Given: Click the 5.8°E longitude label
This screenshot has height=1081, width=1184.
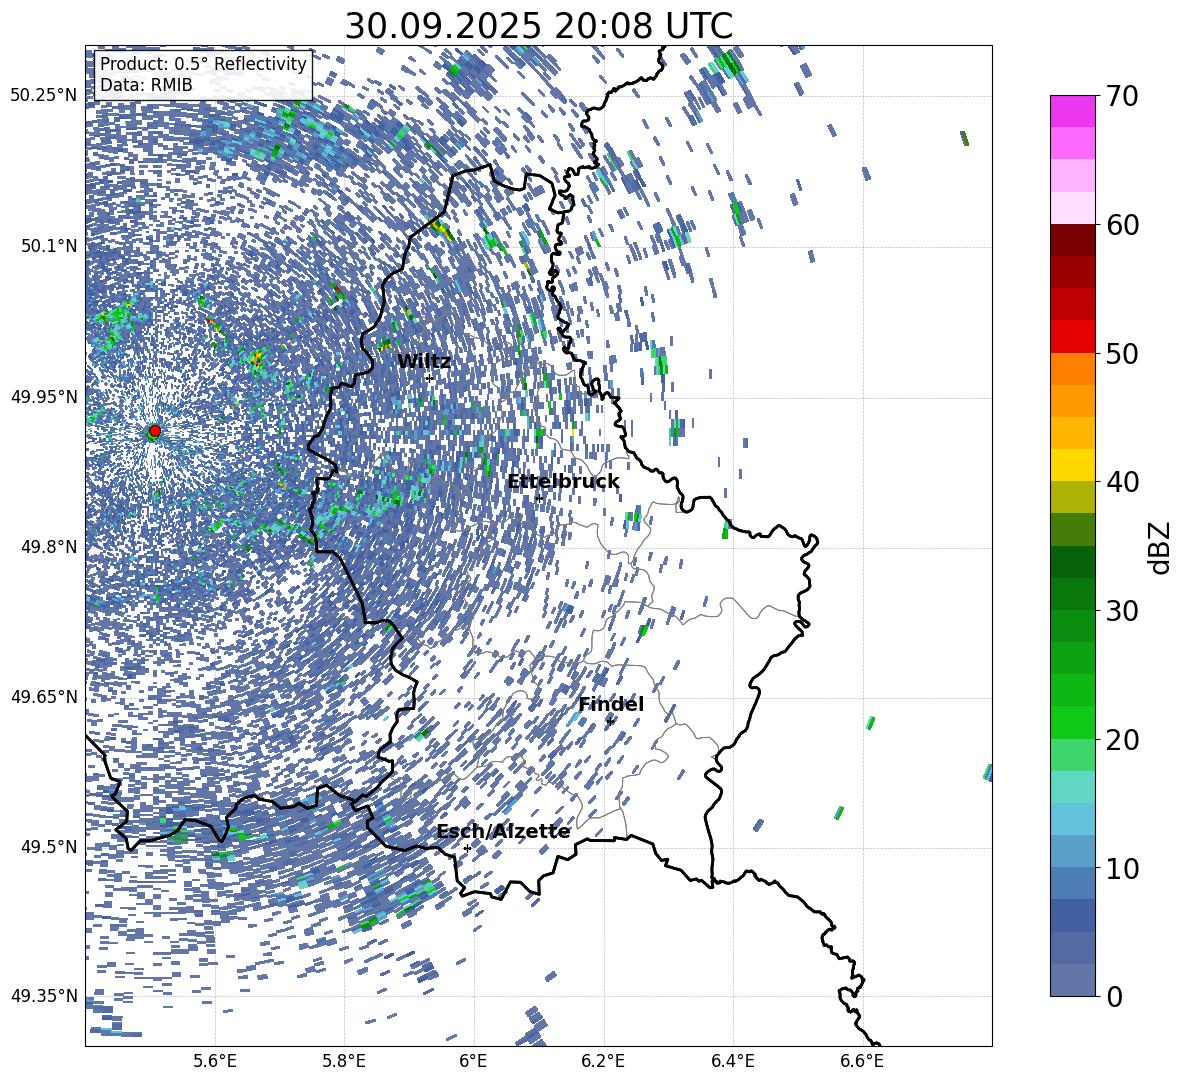Looking at the screenshot, I should [x=344, y=1061].
